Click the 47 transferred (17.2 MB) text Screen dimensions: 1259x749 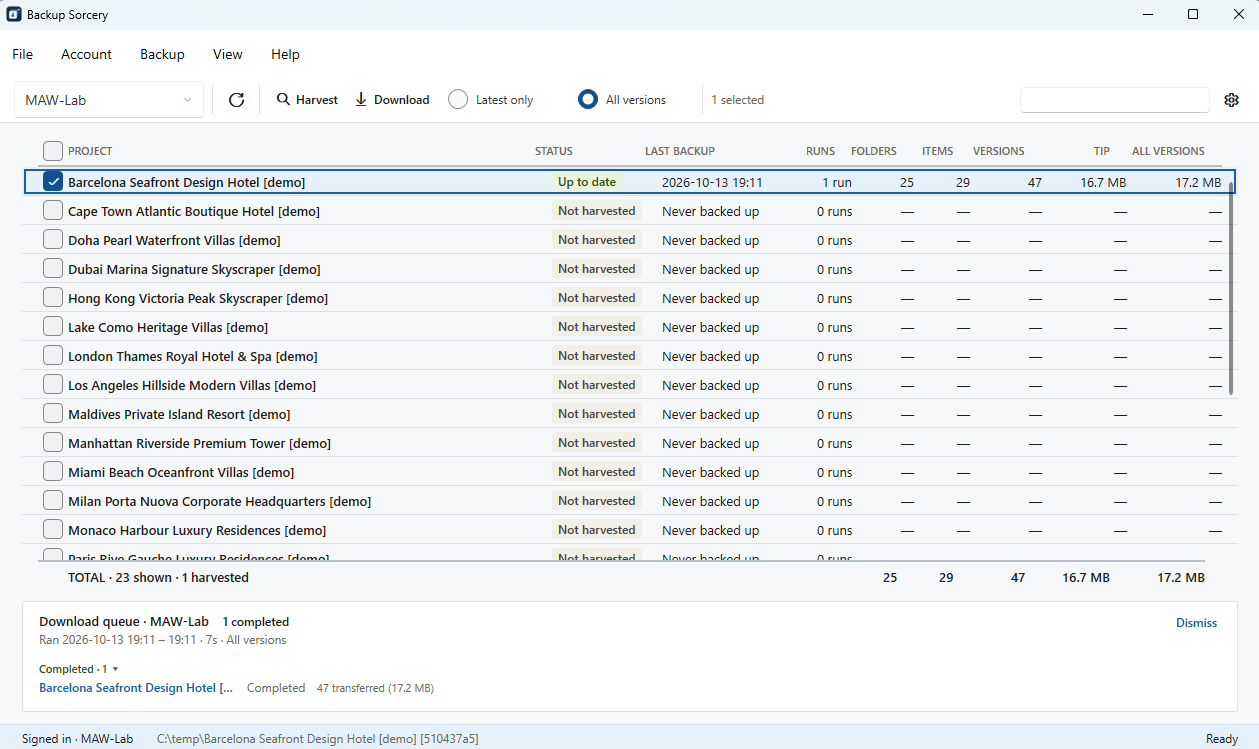375,688
